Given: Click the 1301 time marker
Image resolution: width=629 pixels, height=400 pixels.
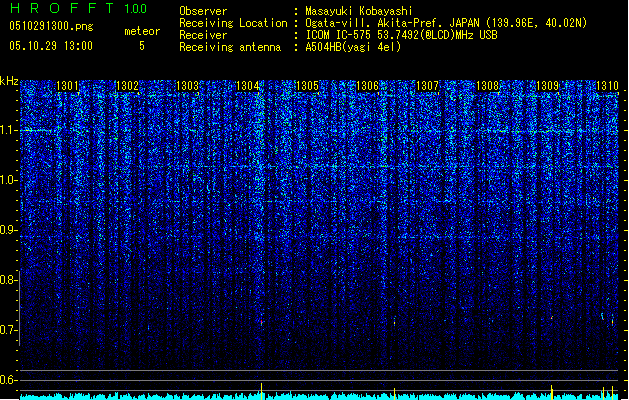Looking at the screenshot, I should point(67,86).
